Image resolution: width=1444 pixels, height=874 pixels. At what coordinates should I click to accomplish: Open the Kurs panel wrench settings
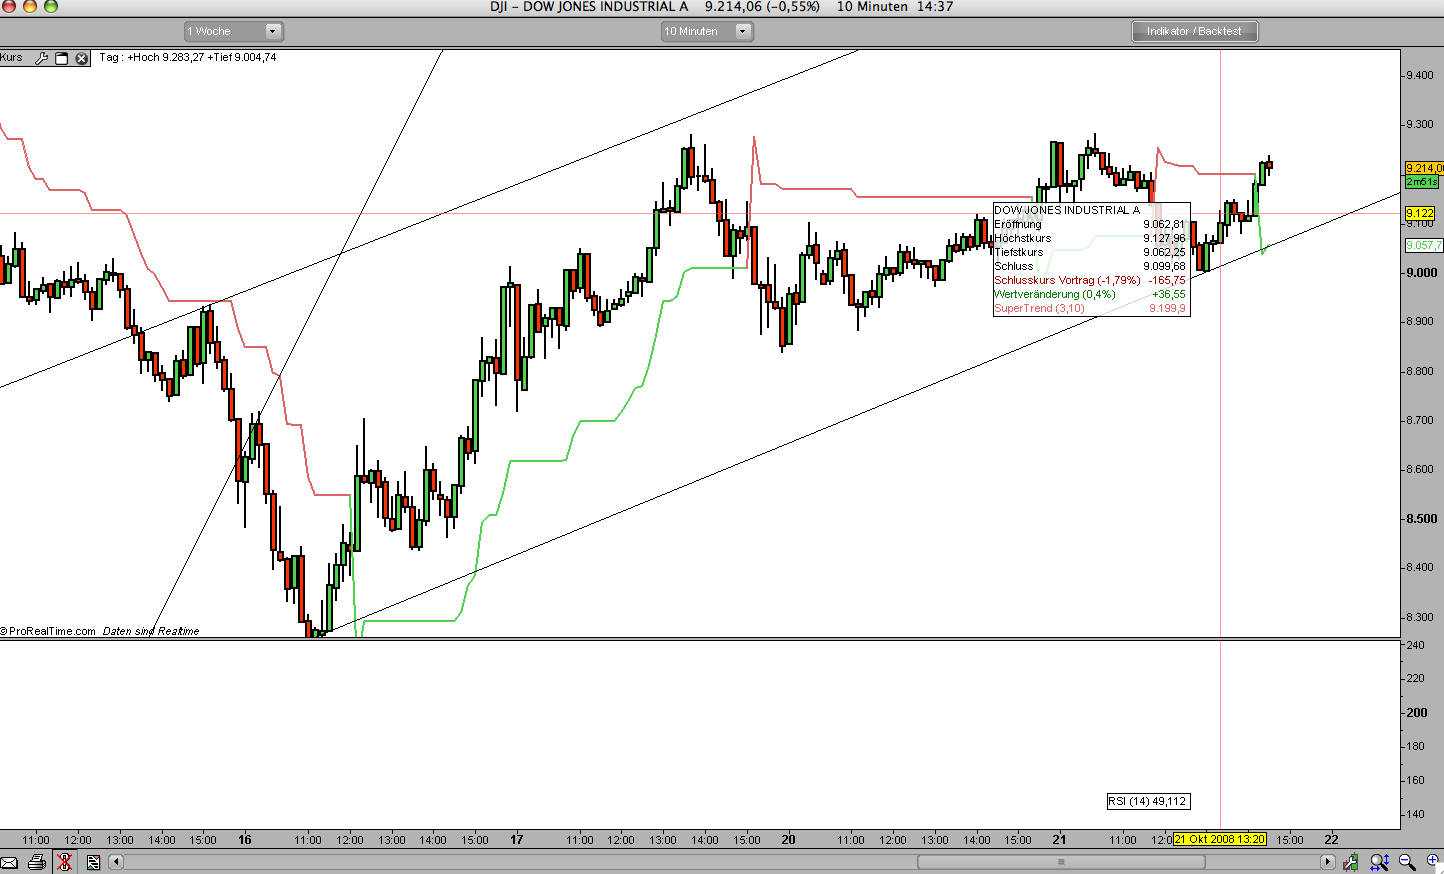(x=41, y=58)
